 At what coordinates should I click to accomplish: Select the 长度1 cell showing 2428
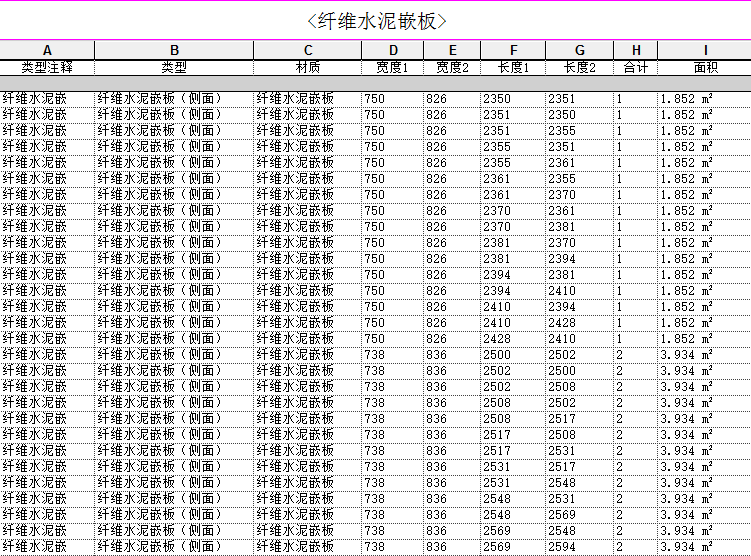click(513, 339)
